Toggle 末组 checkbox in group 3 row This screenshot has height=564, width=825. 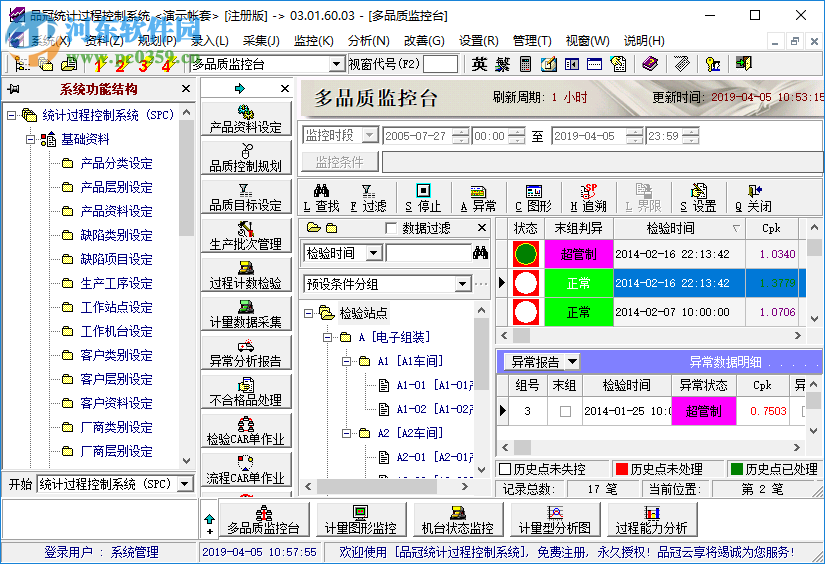click(565, 411)
